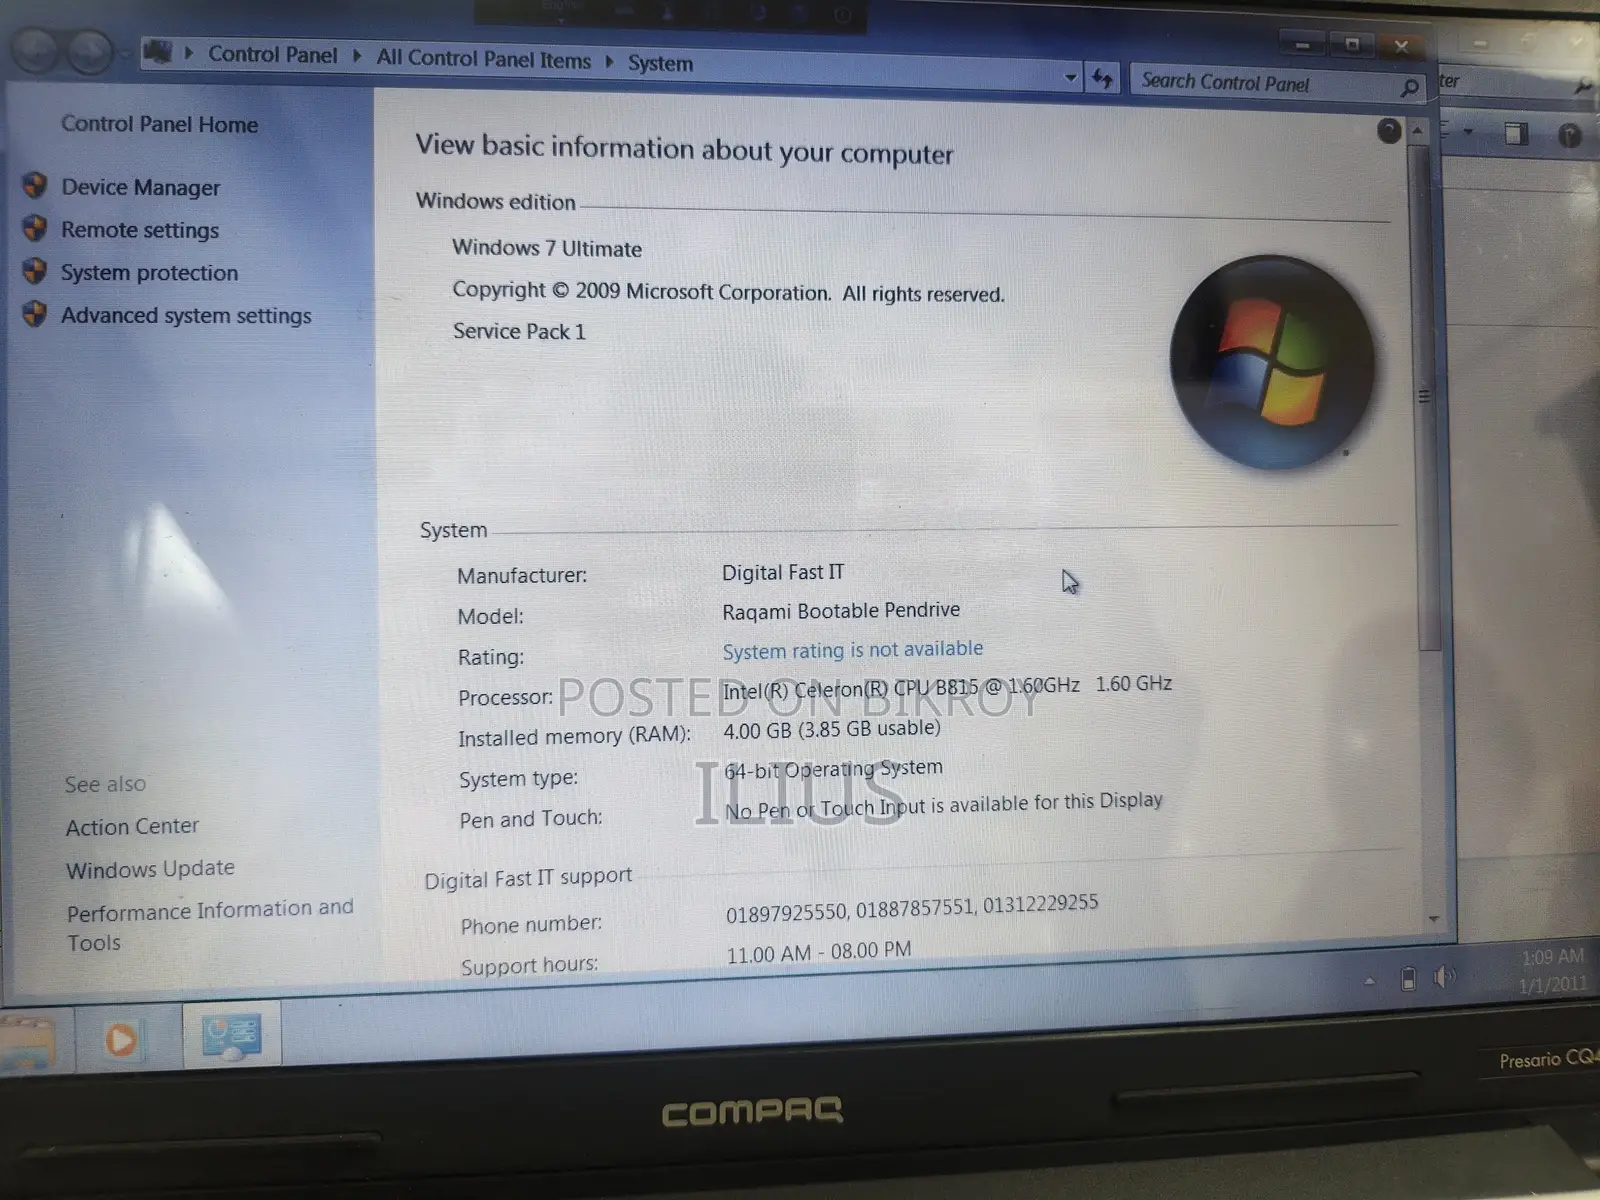Click the shield icon beside Remote settings
This screenshot has width=1600, height=1200.
point(35,229)
